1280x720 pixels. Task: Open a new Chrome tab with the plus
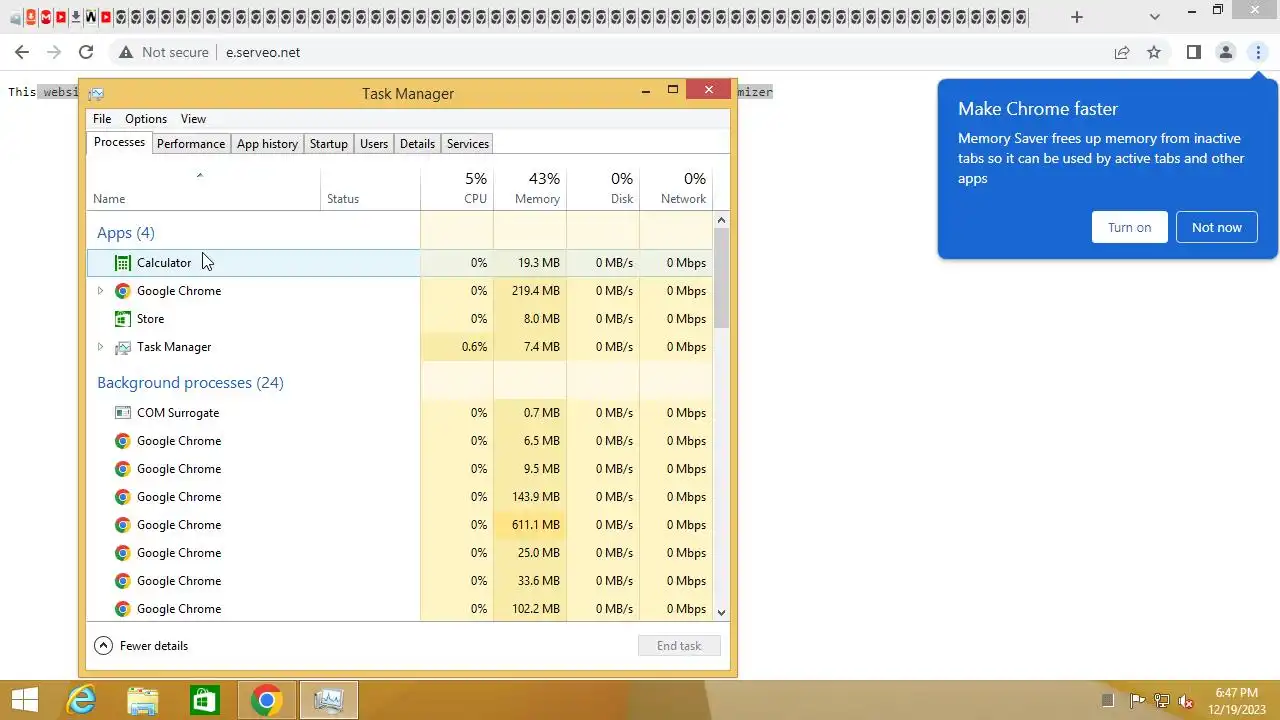(x=1077, y=17)
